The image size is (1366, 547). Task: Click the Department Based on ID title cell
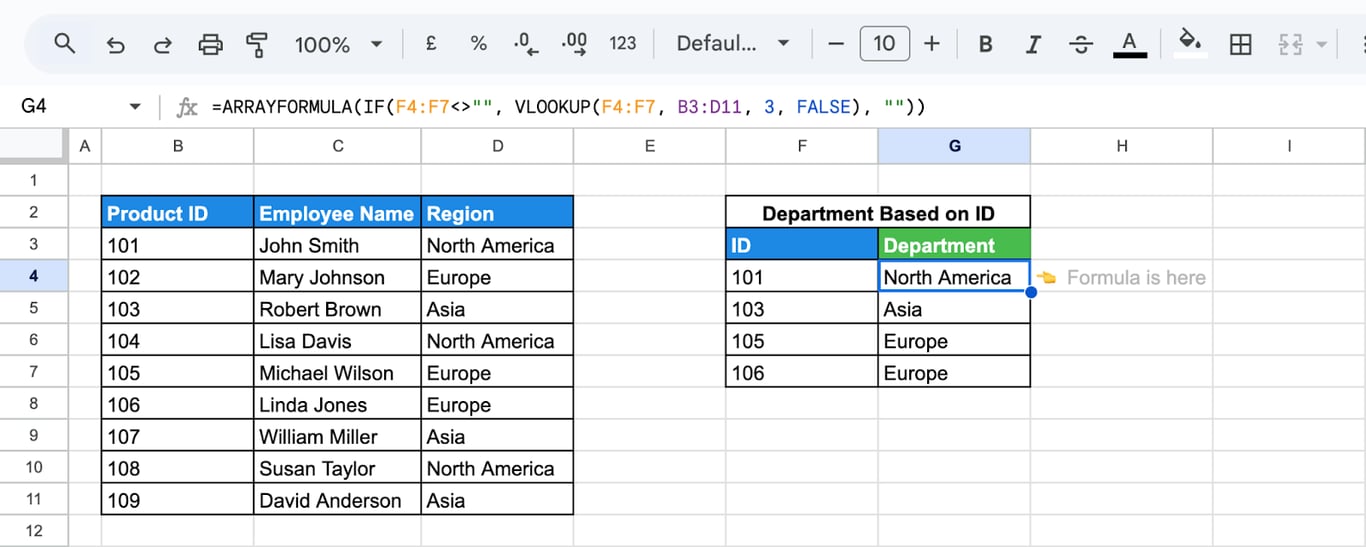(878, 213)
